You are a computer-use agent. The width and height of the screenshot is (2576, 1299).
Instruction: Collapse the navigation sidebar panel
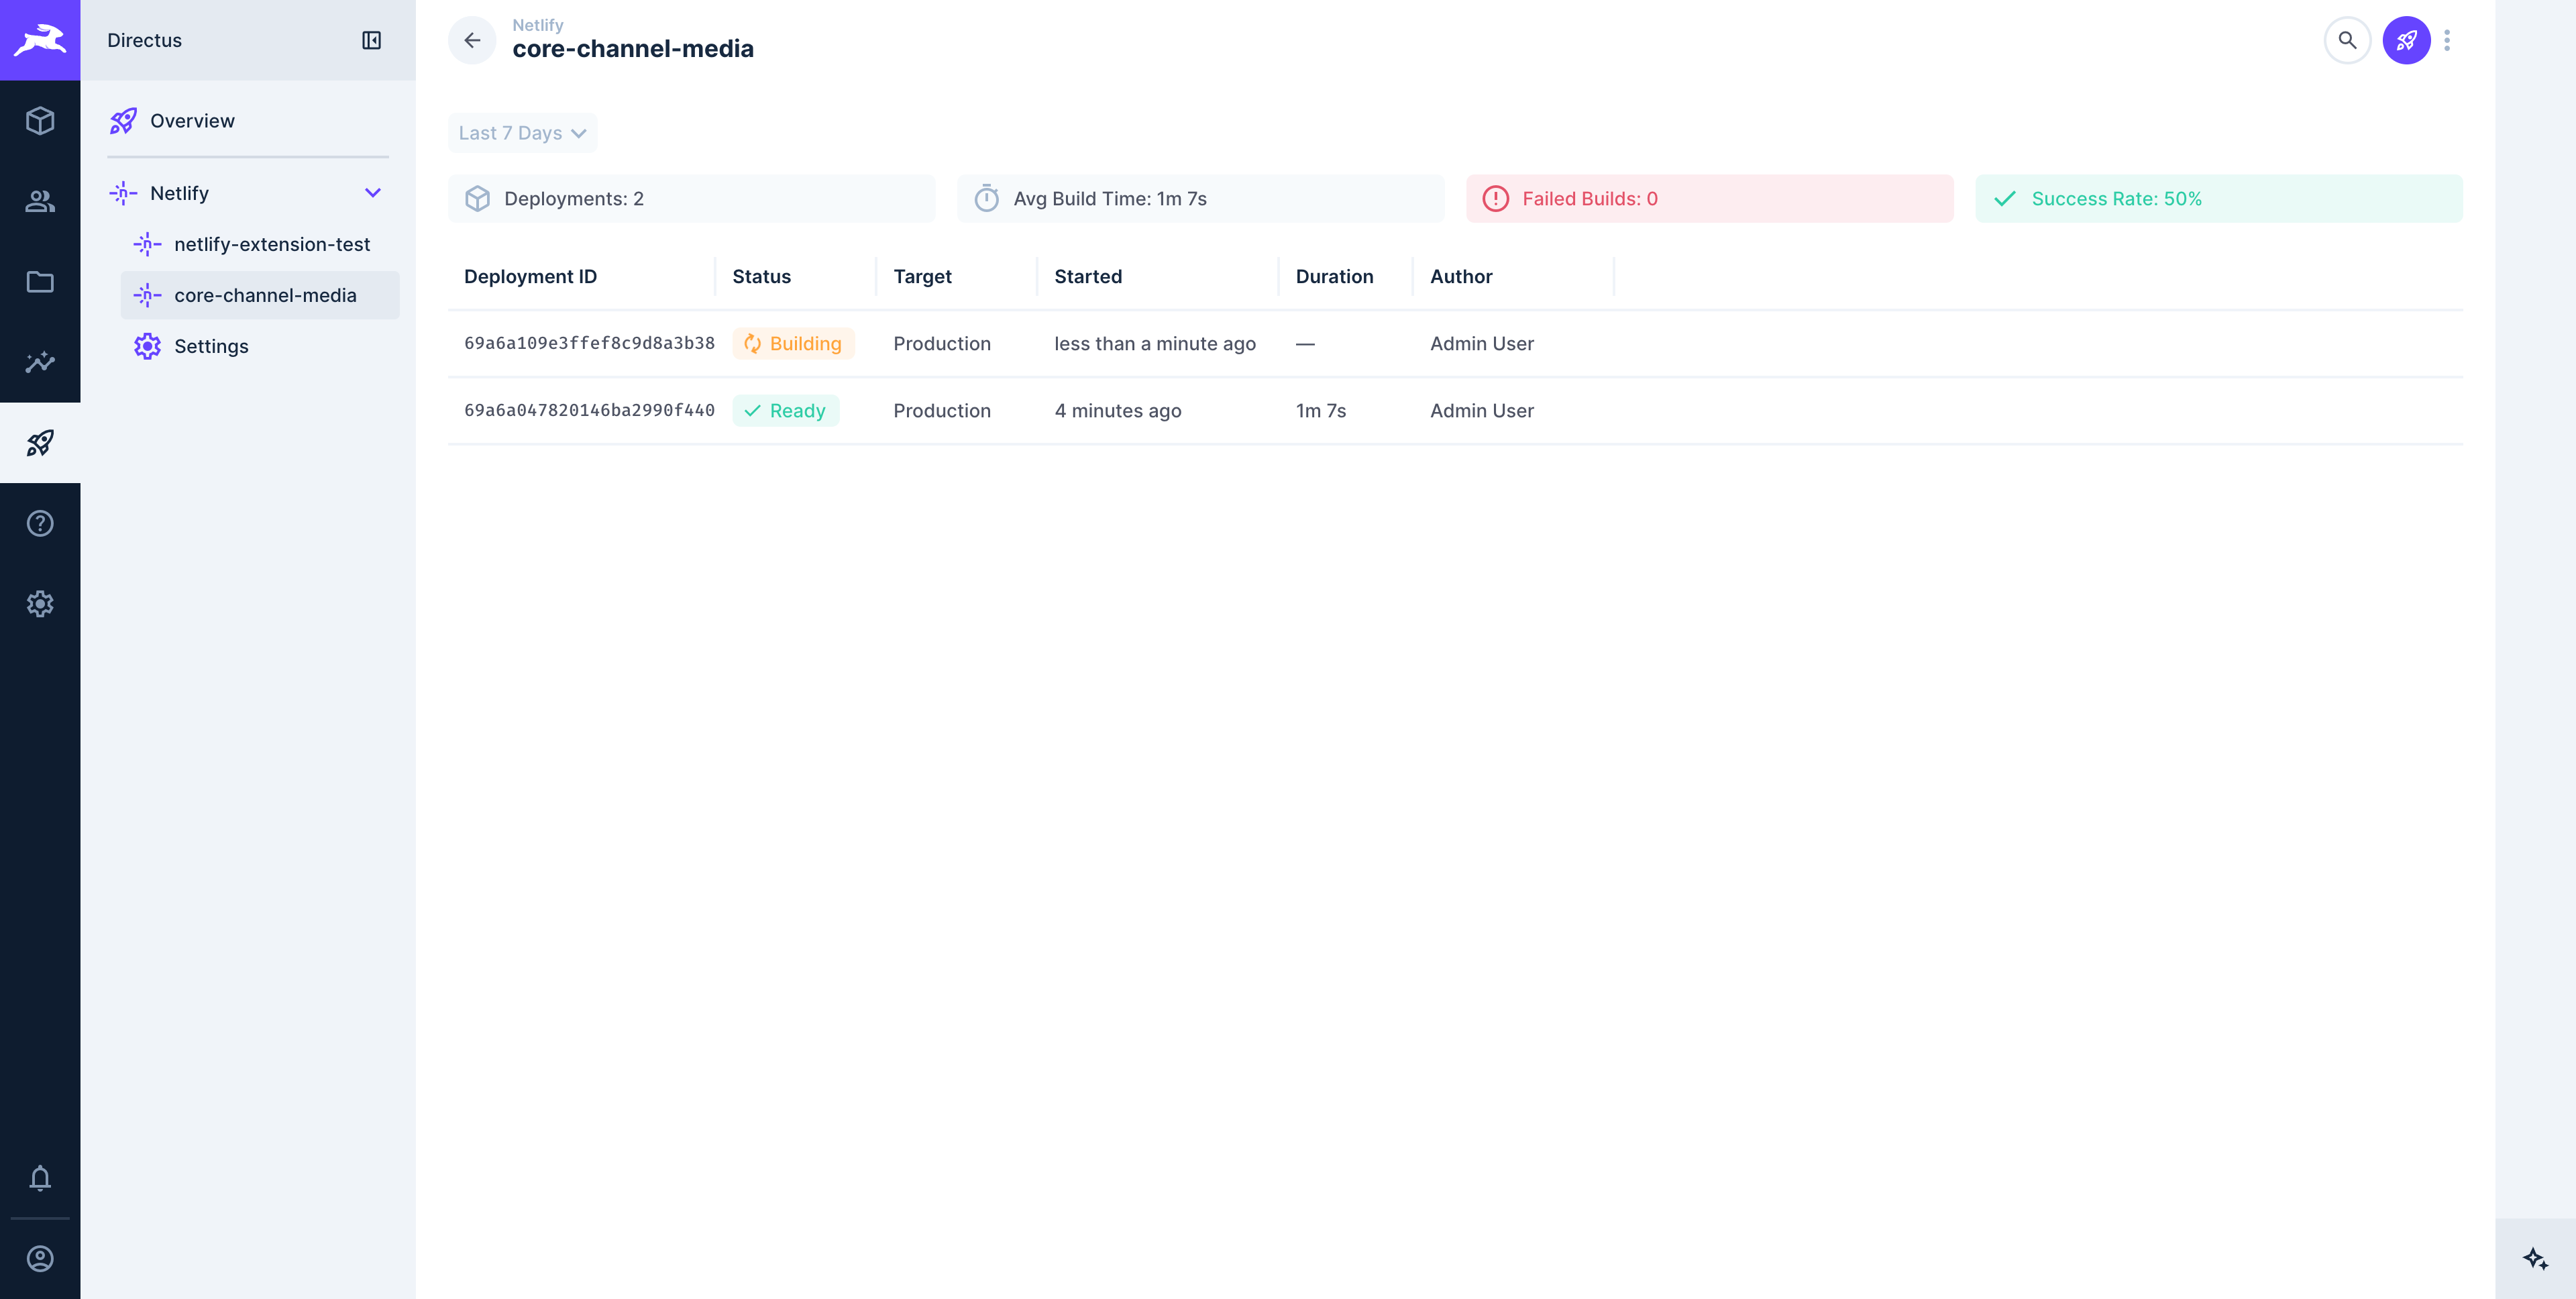[x=371, y=40]
